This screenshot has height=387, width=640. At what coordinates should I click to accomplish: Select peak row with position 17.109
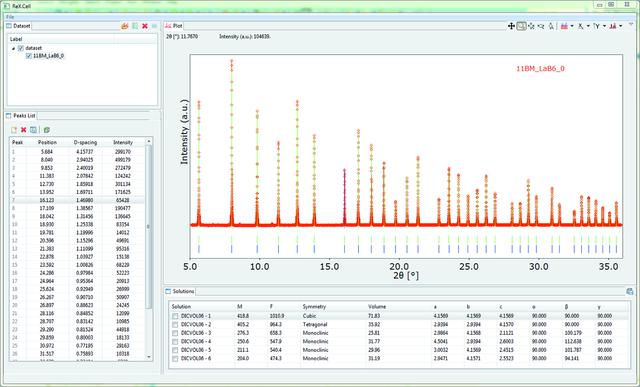point(77,208)
